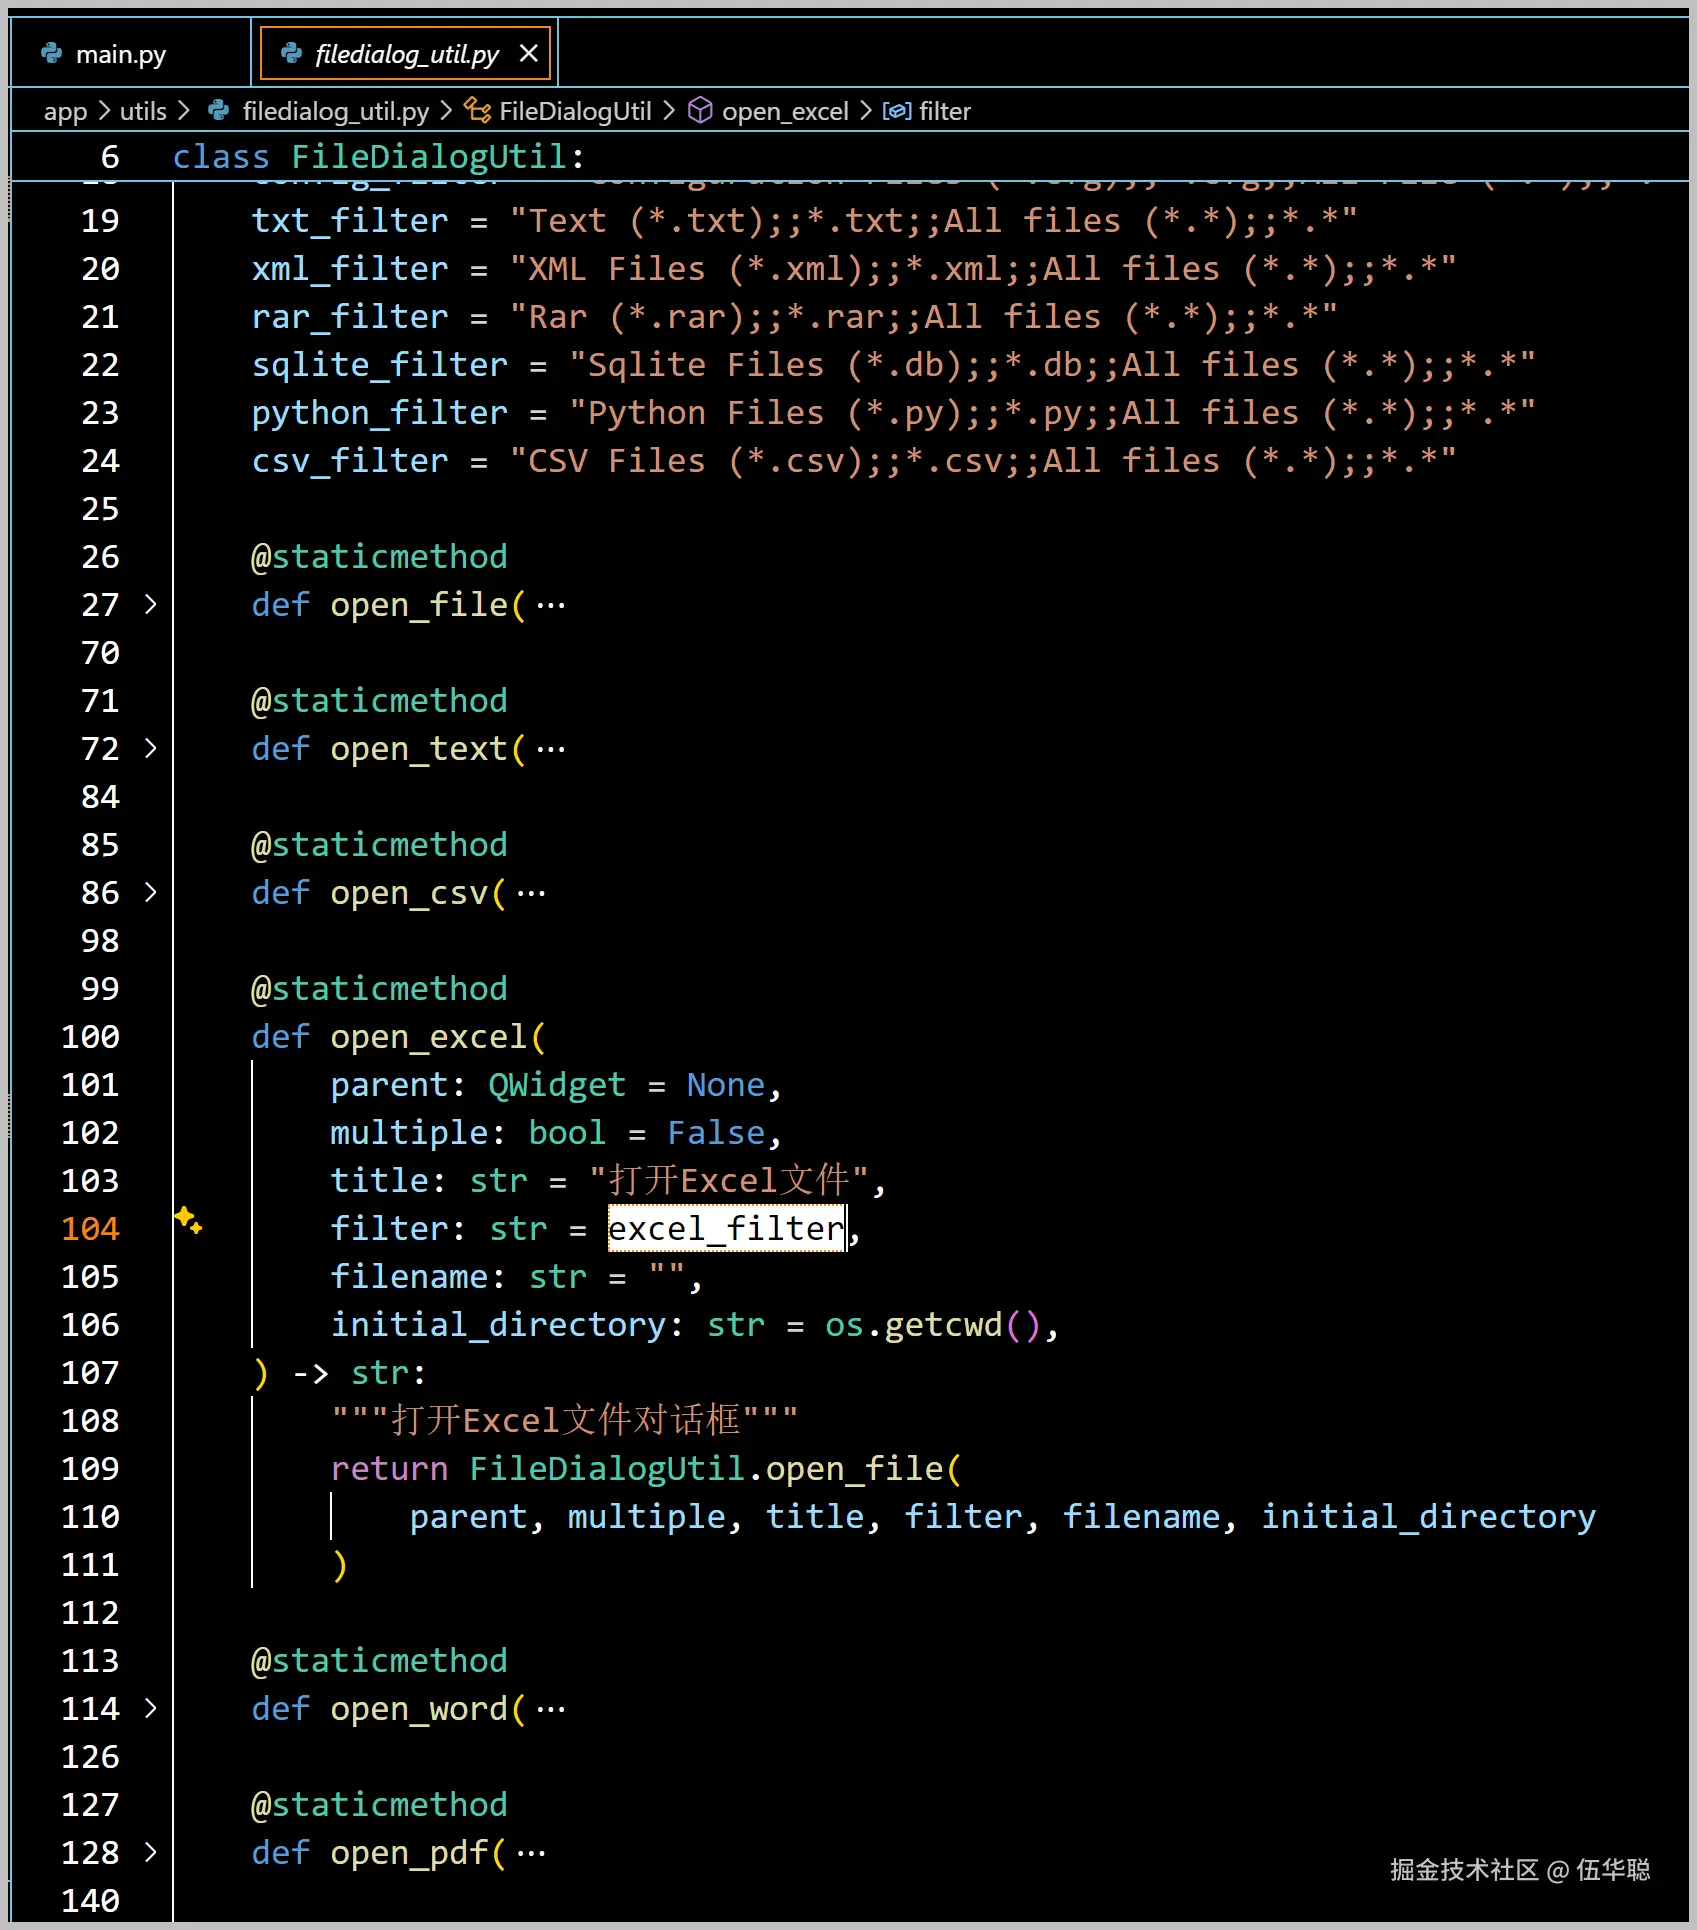The image size is (1697, 1930).
Task: Unfold ellipsis after def open_csv(
Action: coord(531,893)
